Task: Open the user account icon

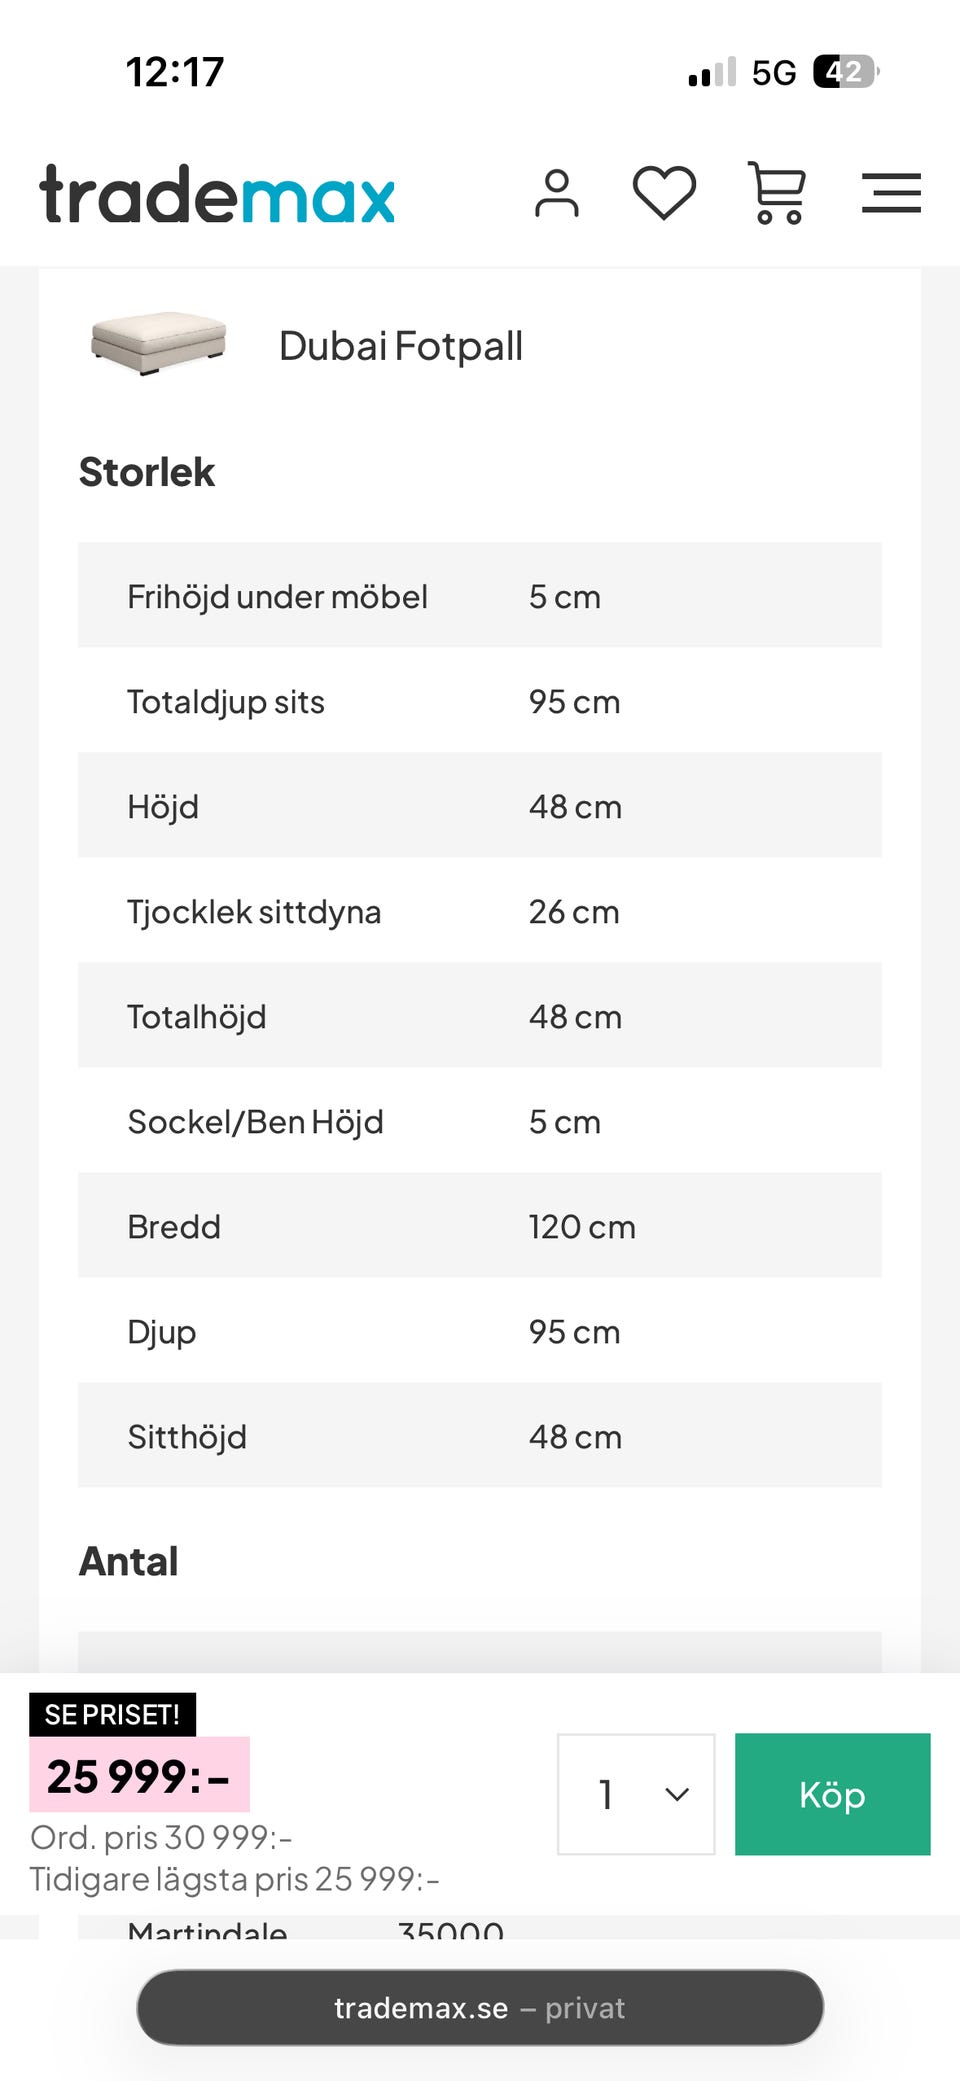Action: [x=556, y=193]
